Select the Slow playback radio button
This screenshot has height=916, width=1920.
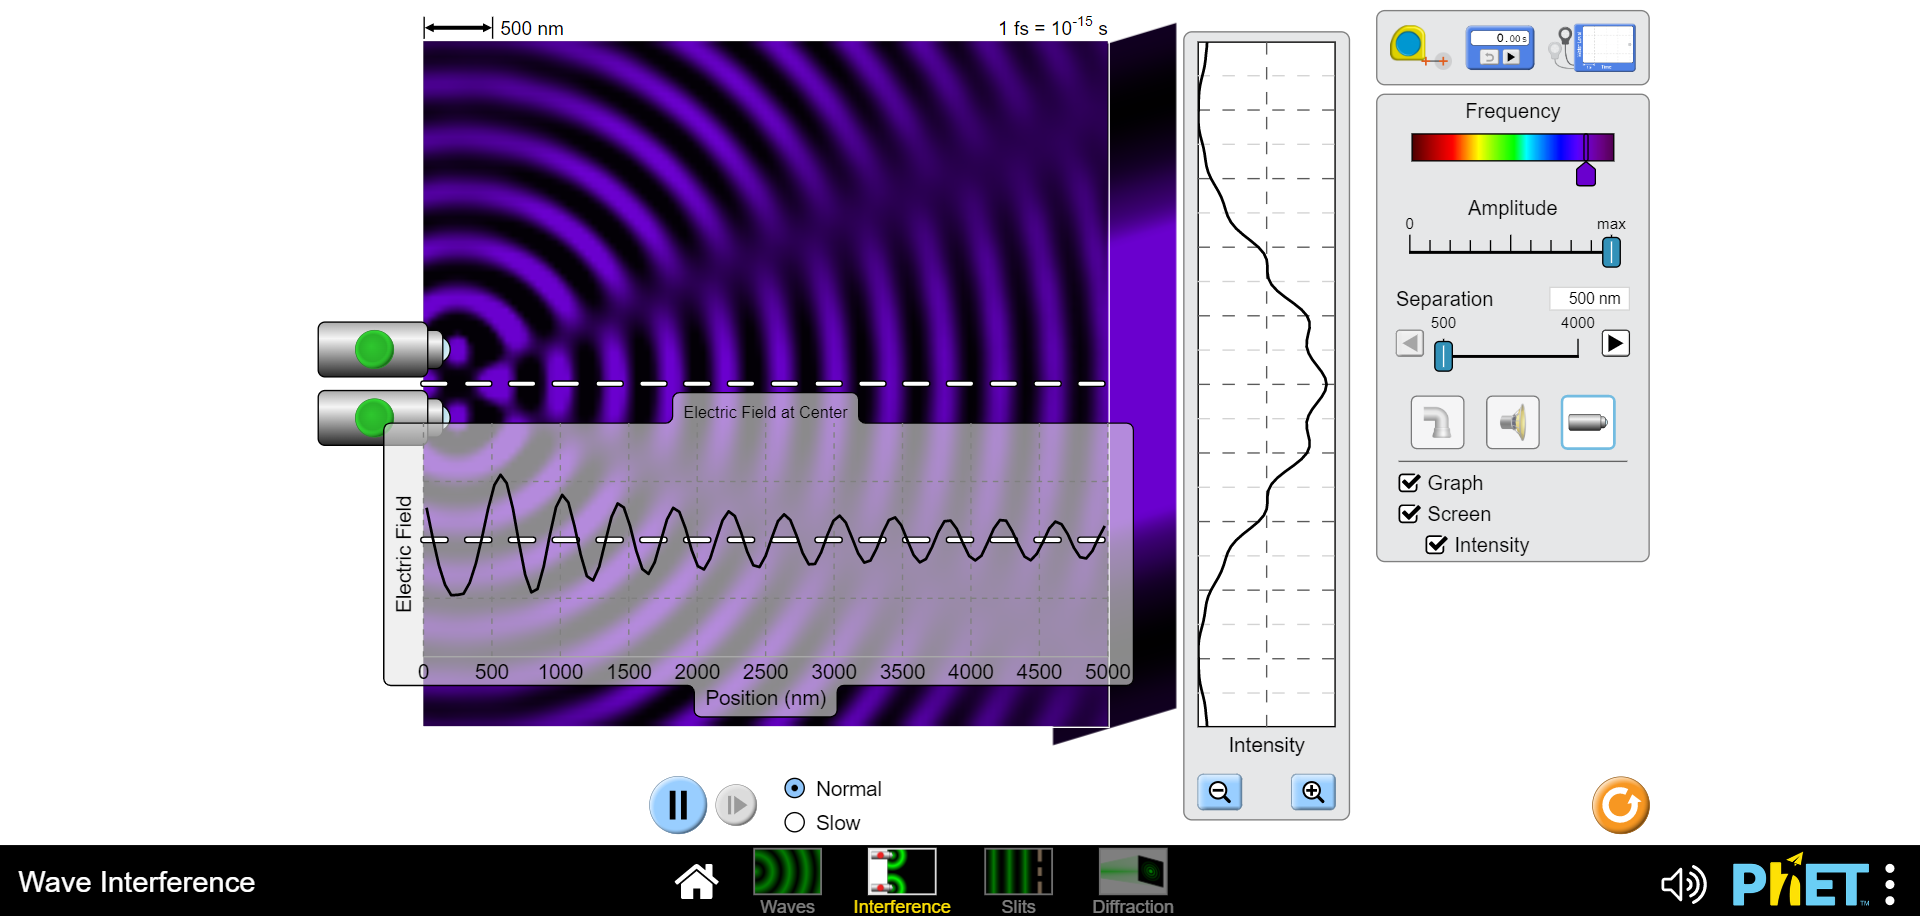point(795,822)
